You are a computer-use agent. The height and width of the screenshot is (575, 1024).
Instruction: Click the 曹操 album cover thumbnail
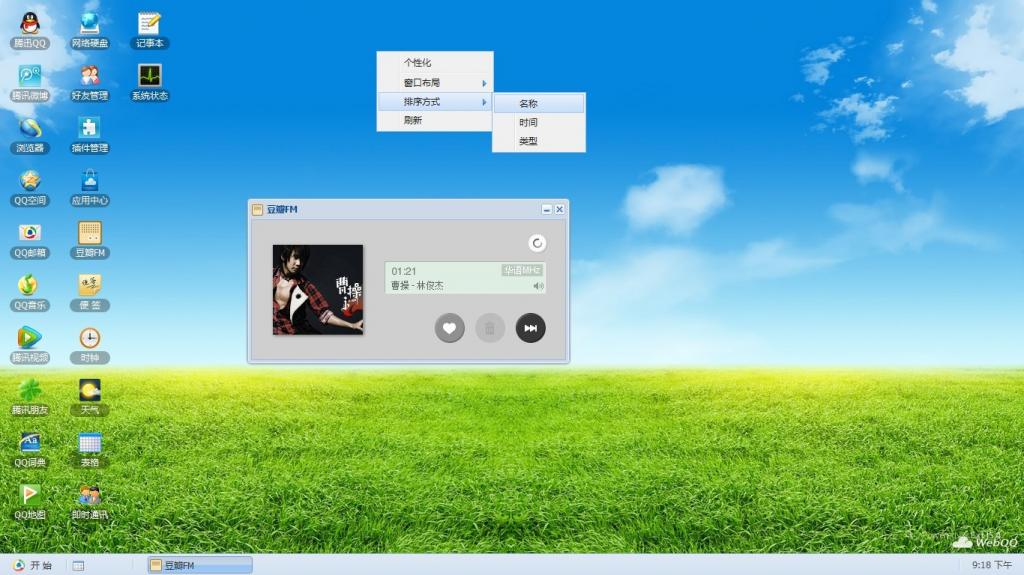[x=317, y=289]
